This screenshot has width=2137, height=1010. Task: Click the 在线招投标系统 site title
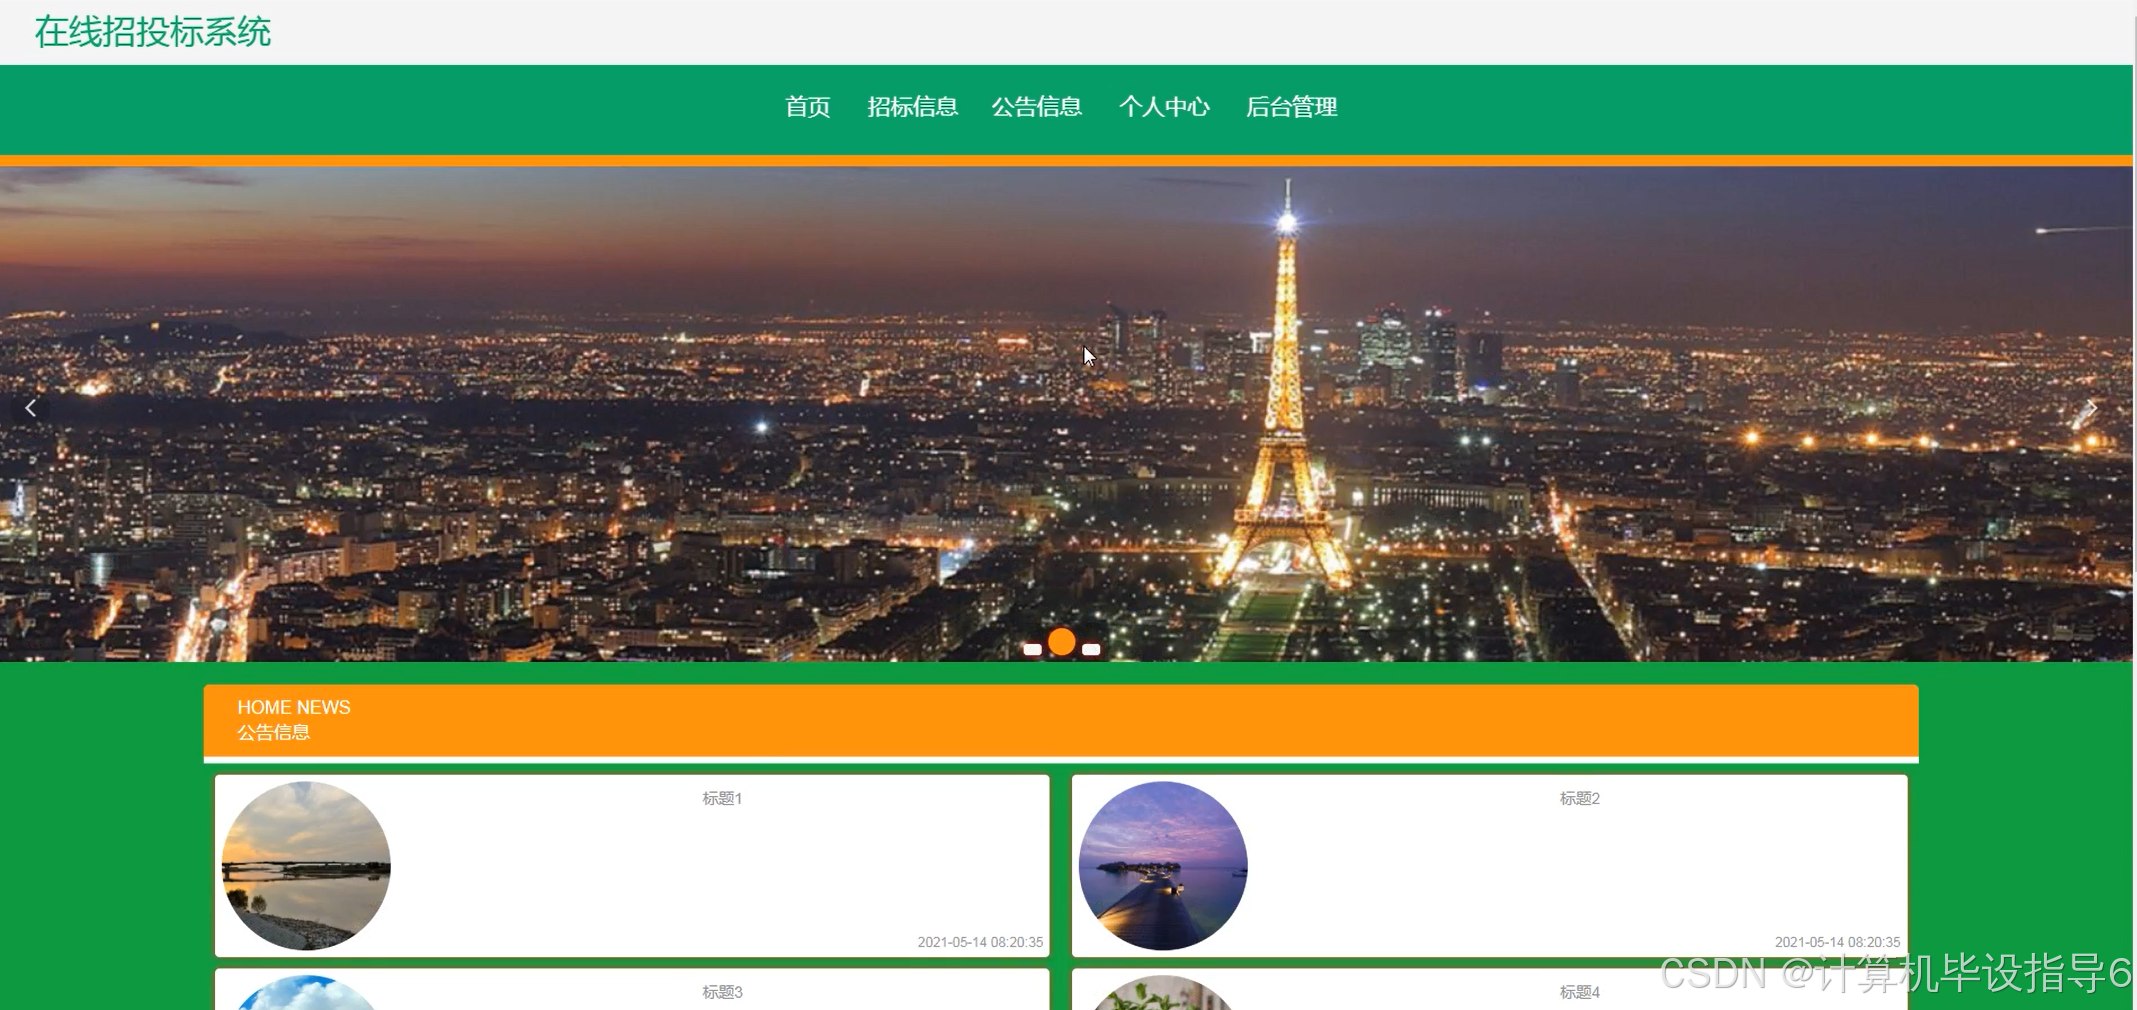click(x=153, y=32)
